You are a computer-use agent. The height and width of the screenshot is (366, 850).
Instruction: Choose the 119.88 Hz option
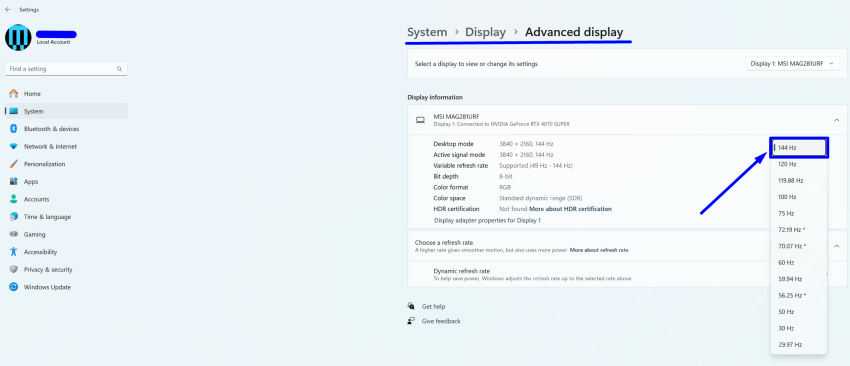[799, 181]
